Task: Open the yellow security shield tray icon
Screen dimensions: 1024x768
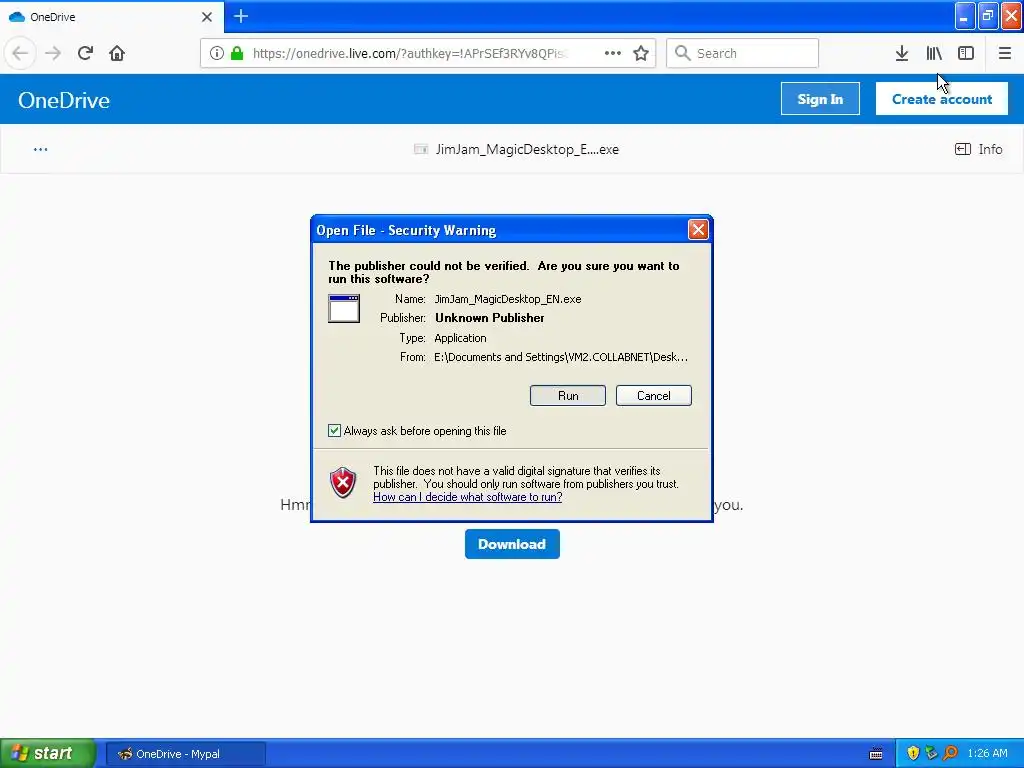Action: 913,753
